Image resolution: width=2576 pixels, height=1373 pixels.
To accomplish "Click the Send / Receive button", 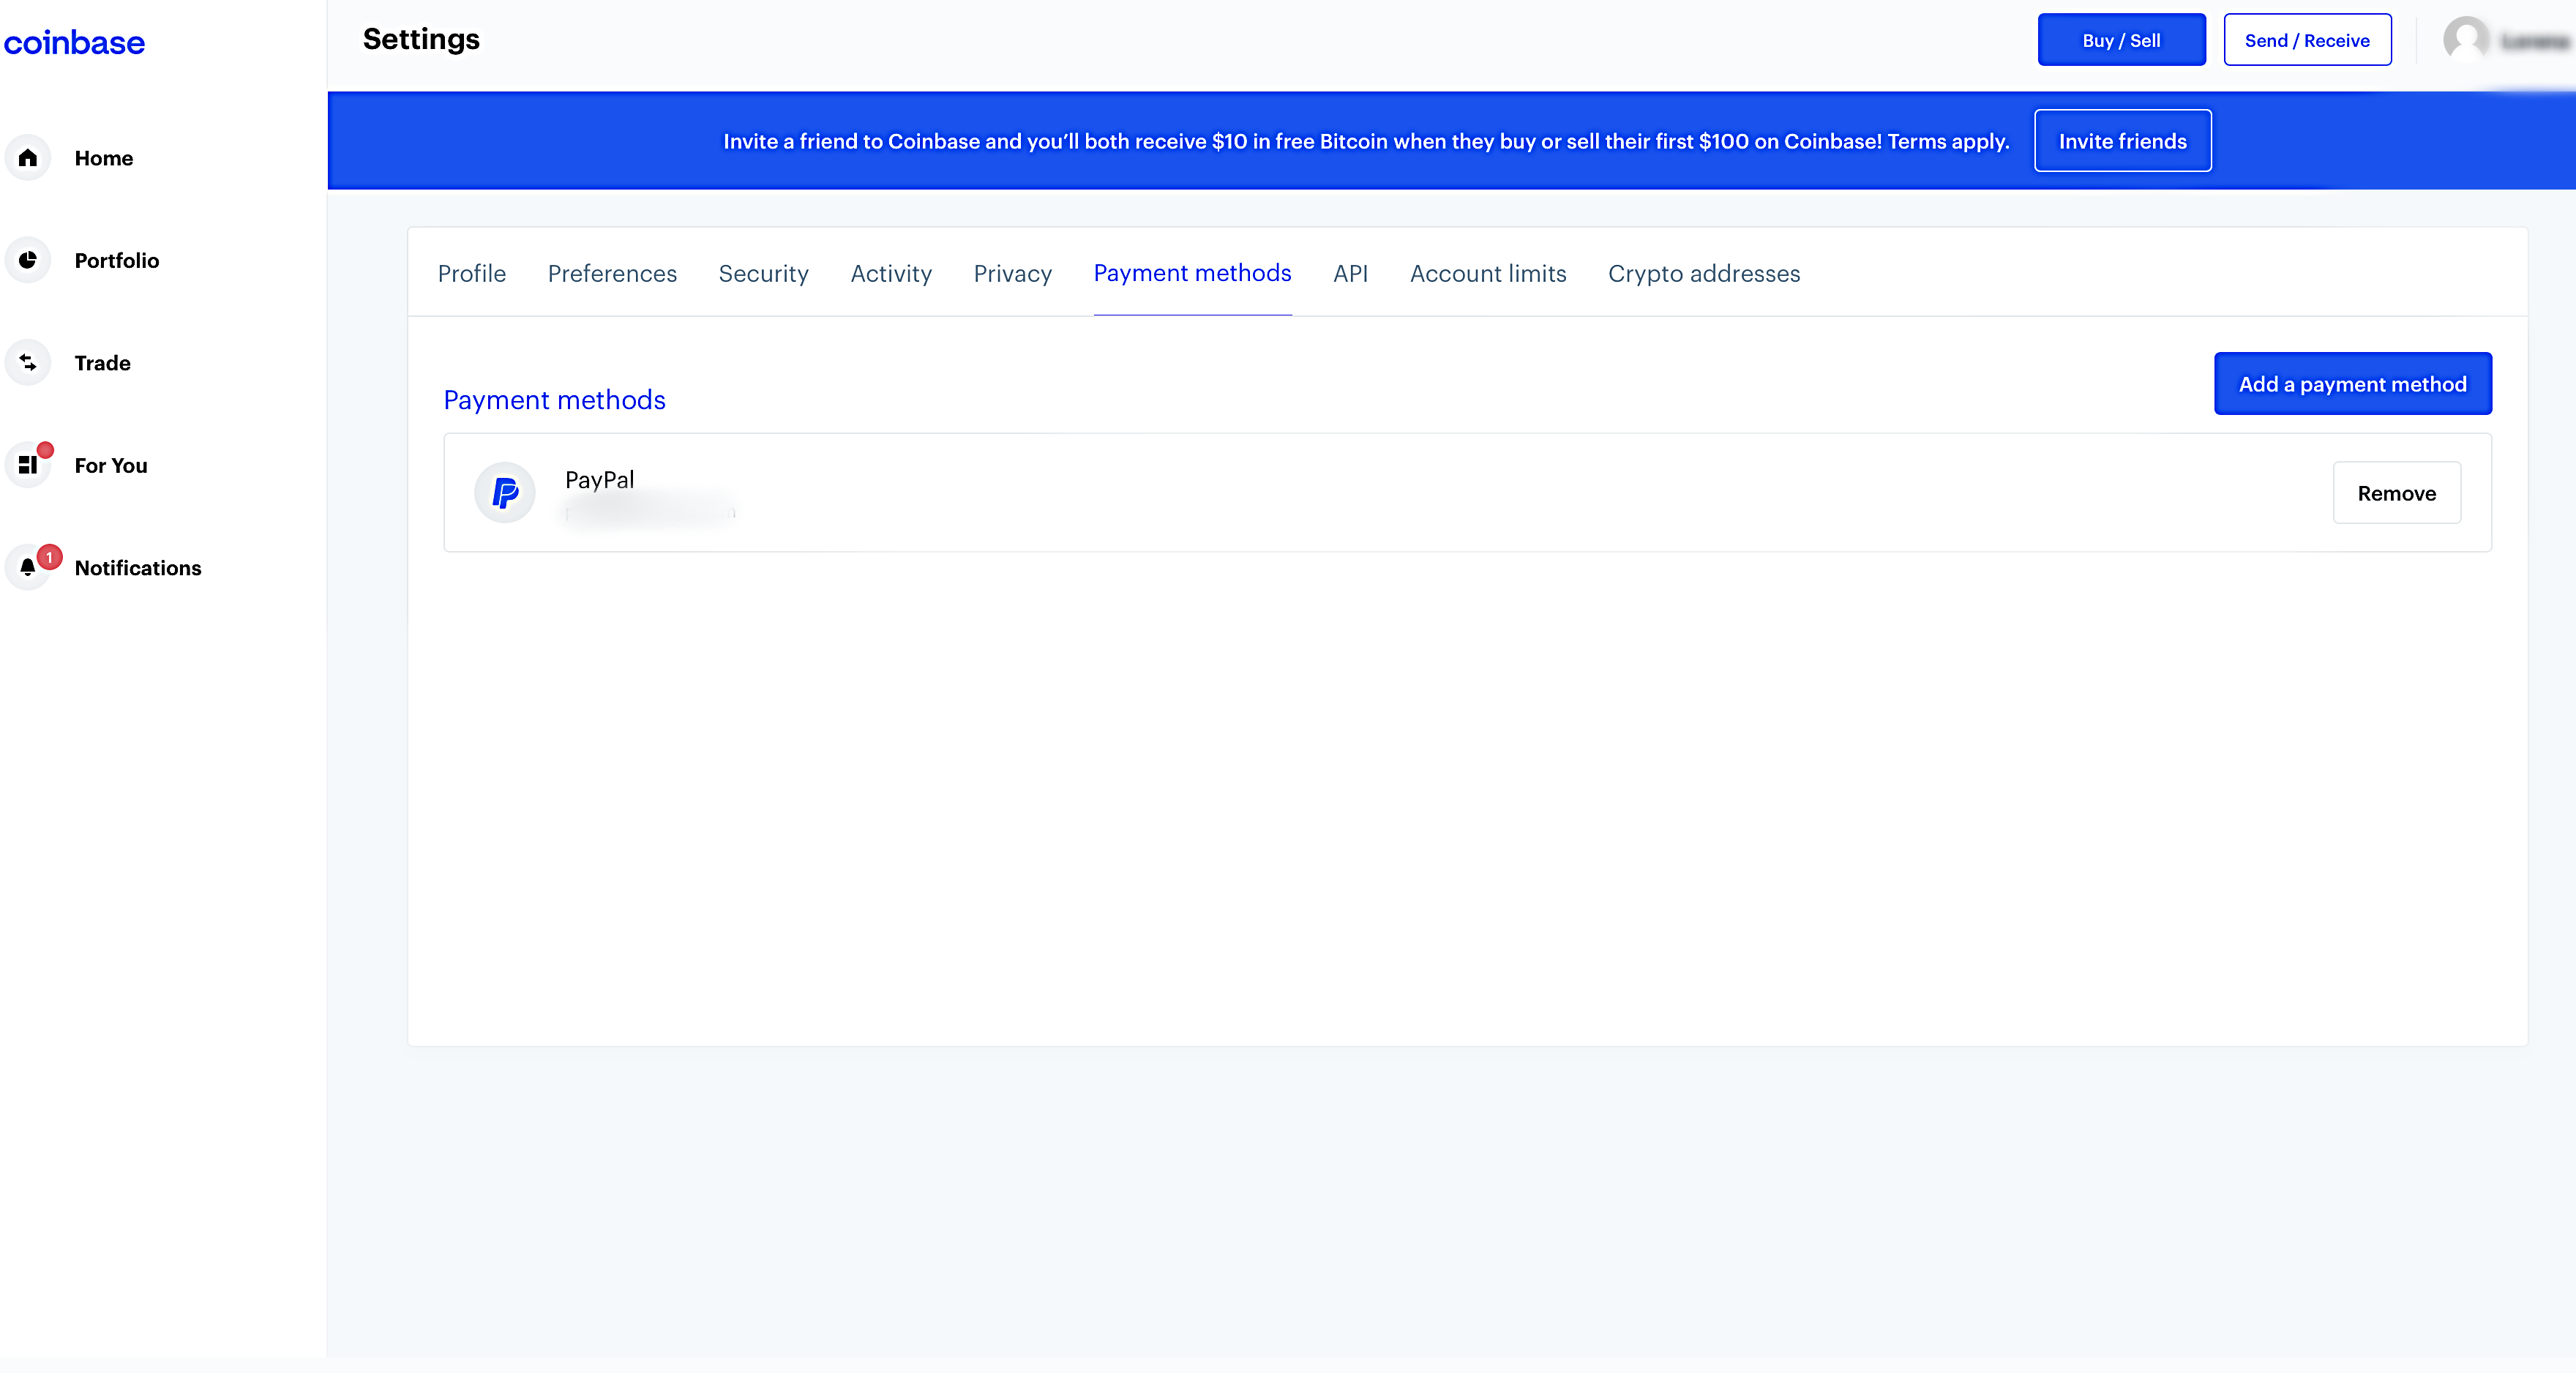I will (2307, 40).
